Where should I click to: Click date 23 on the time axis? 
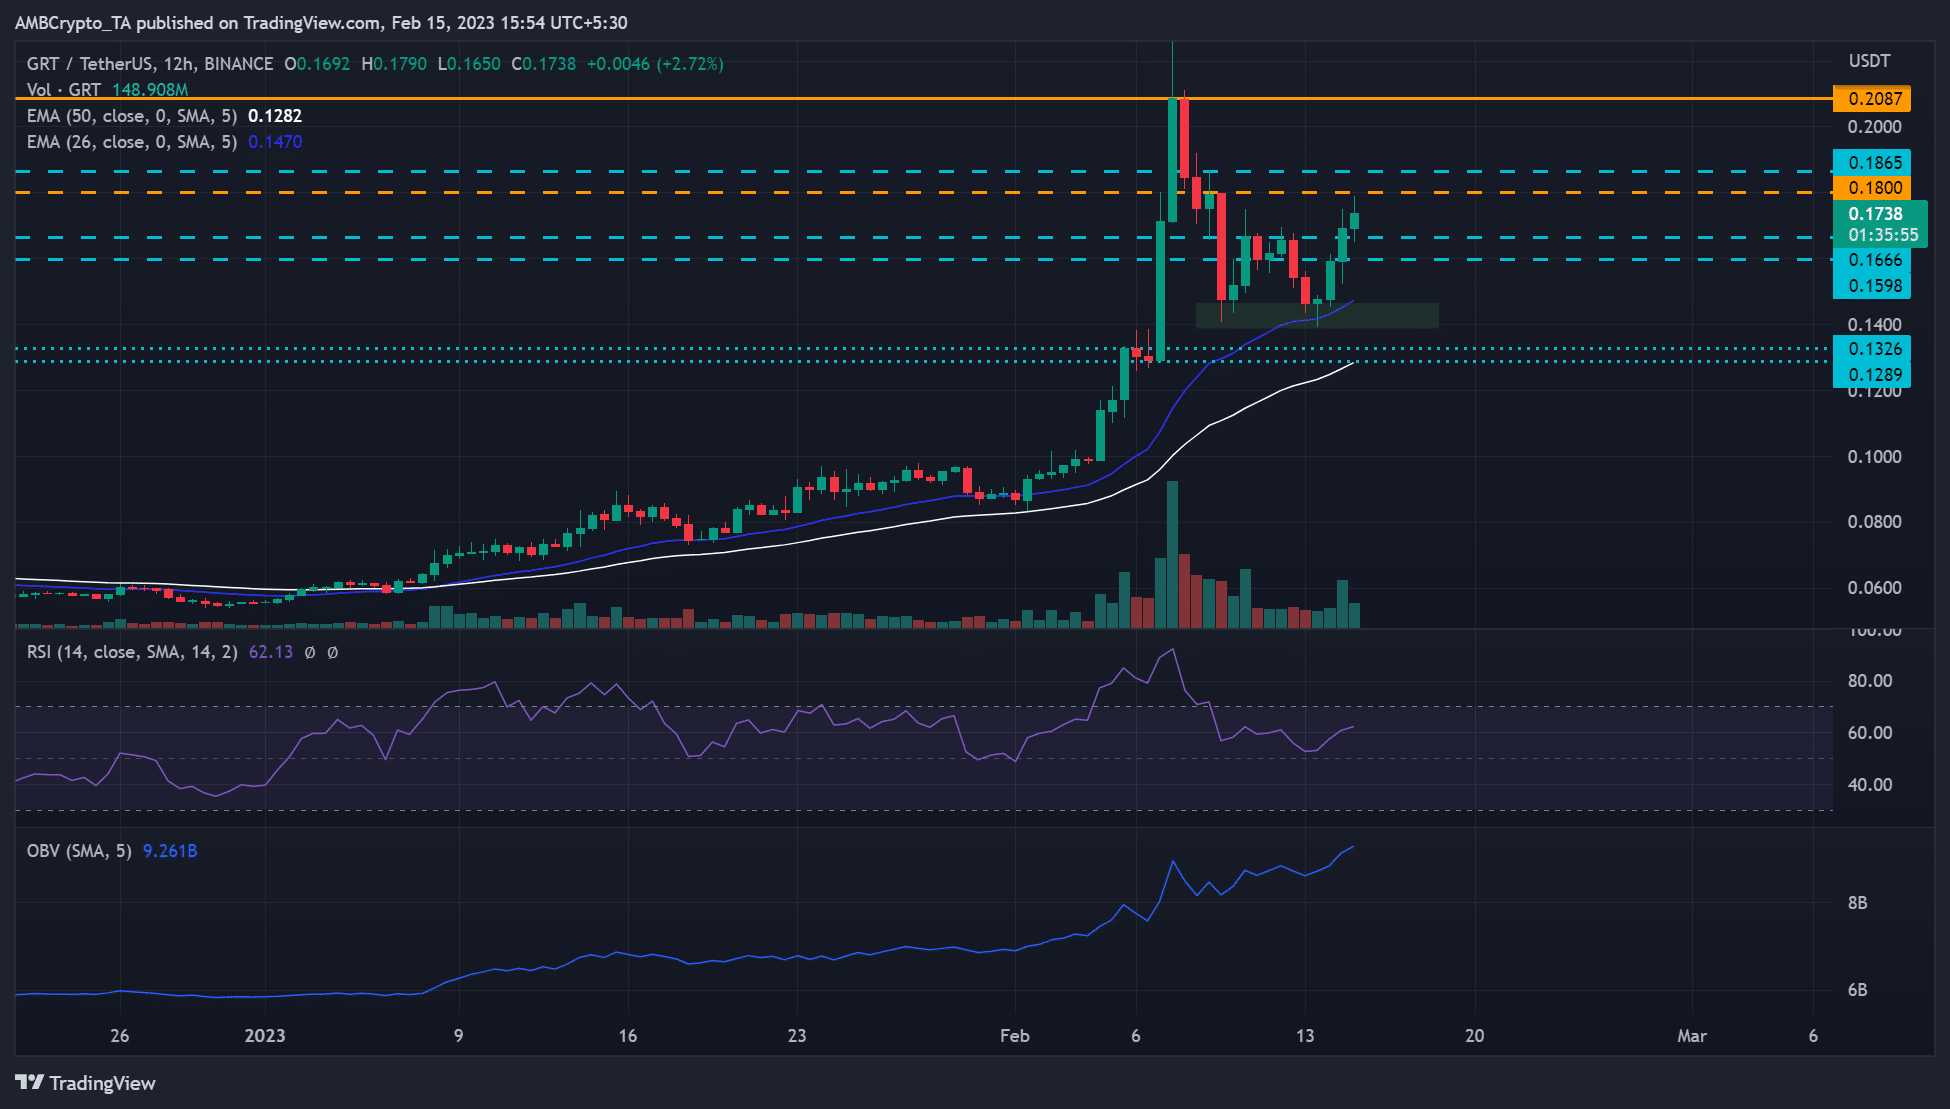pos(797,1036)
